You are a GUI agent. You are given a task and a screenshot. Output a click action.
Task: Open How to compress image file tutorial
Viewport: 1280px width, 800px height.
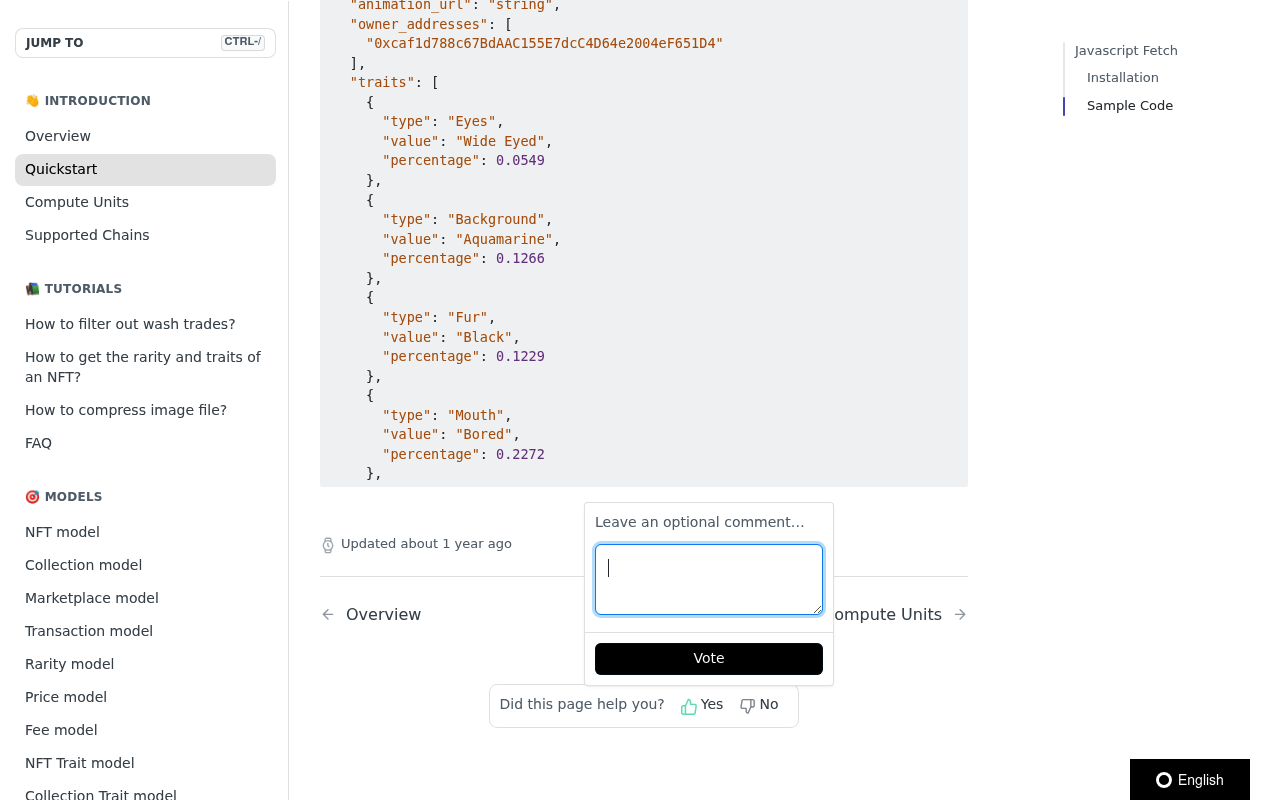pyautogui.click(x=145, y=410)
